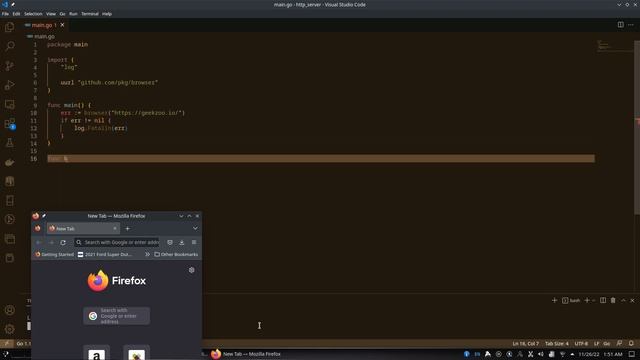Show more bookmarks with double chevron
The width and height of the screenshot is (640, 360).
coord(147,254)
